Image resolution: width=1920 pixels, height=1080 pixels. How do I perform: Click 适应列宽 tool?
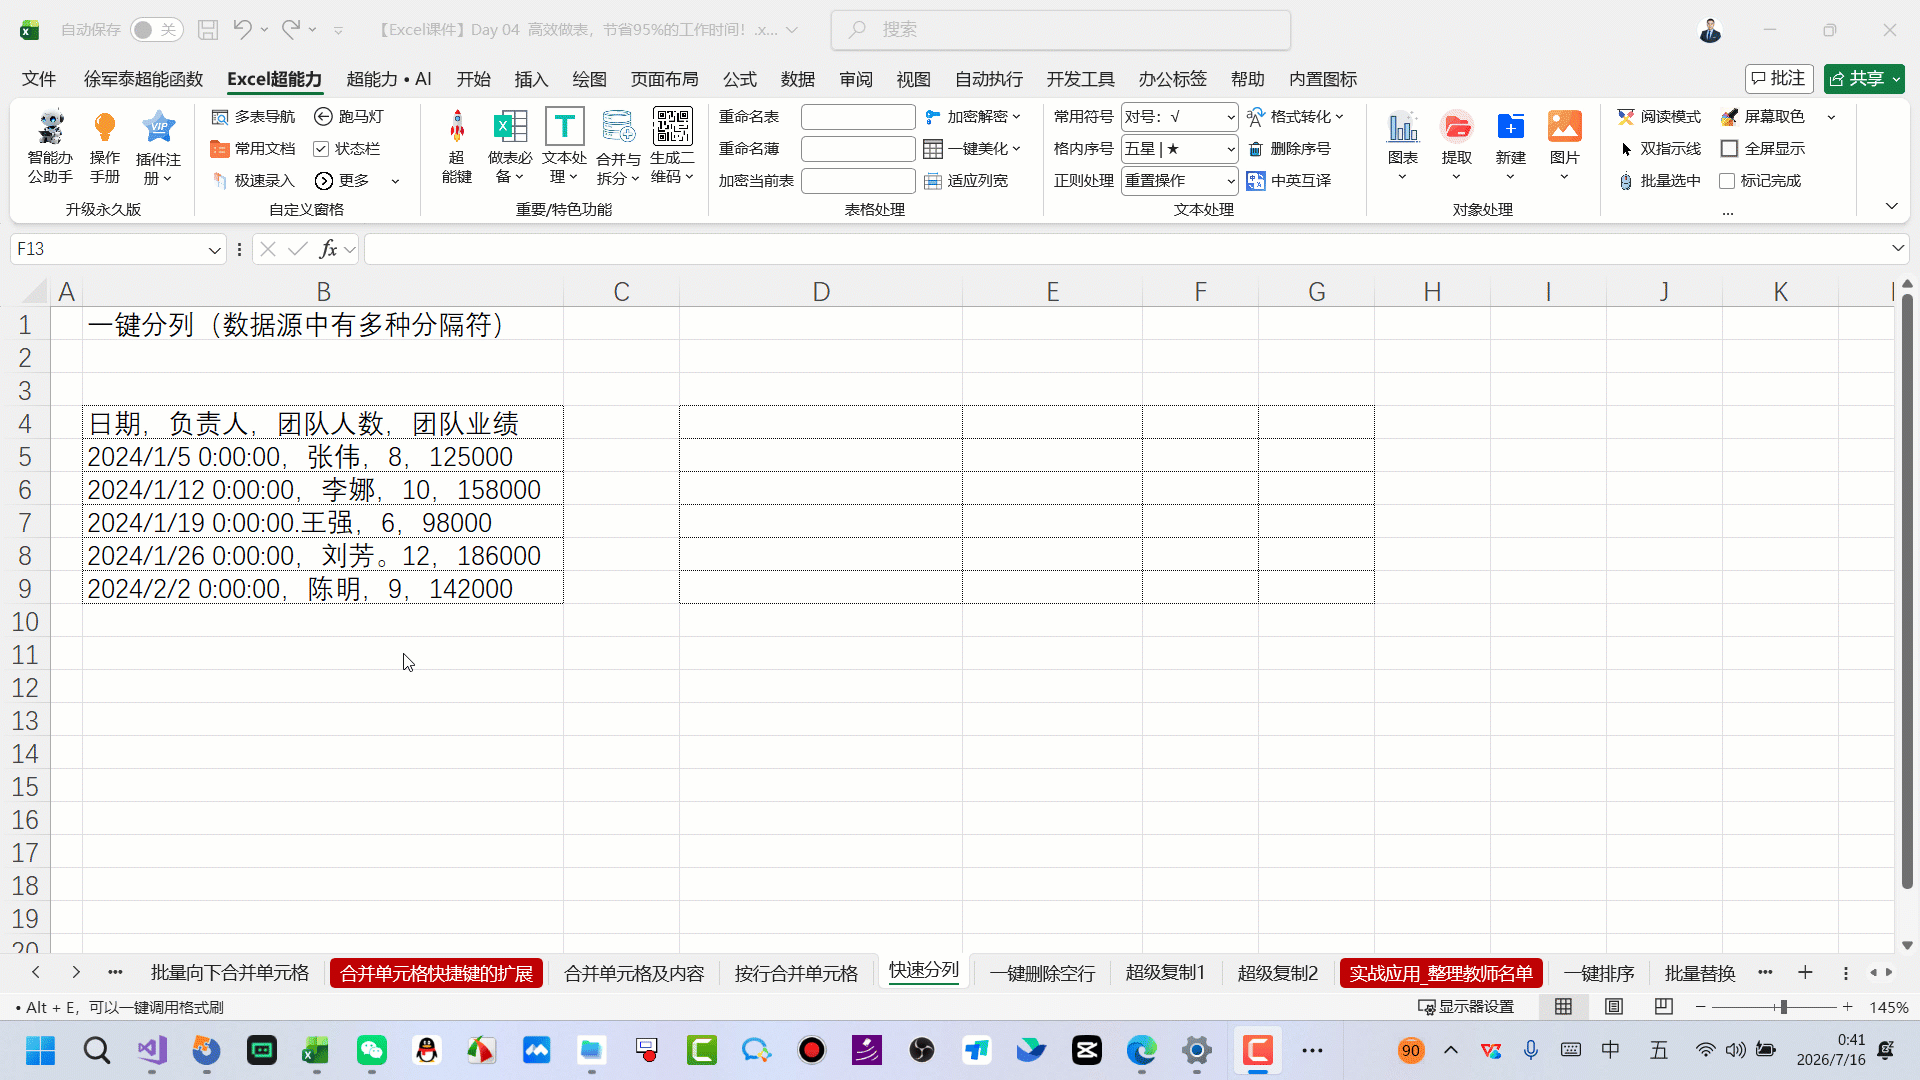pos(966,181)
